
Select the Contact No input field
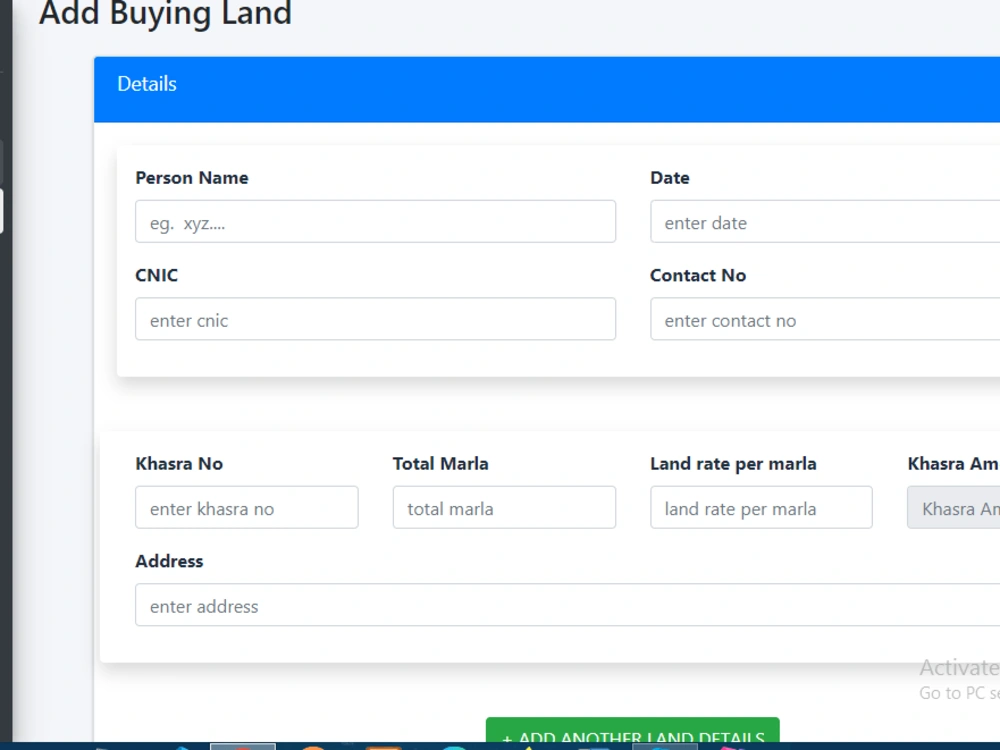coord(825,320)
